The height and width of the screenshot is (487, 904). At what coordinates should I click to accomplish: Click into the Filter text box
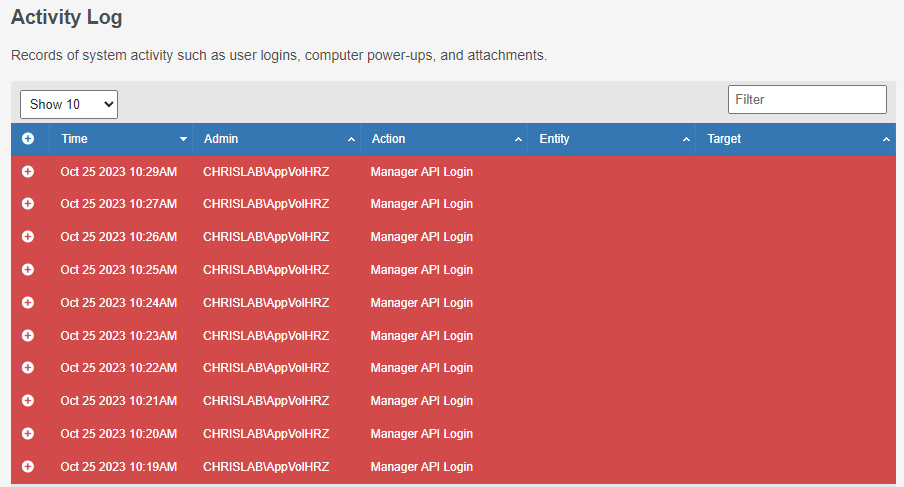coord(807,99)
